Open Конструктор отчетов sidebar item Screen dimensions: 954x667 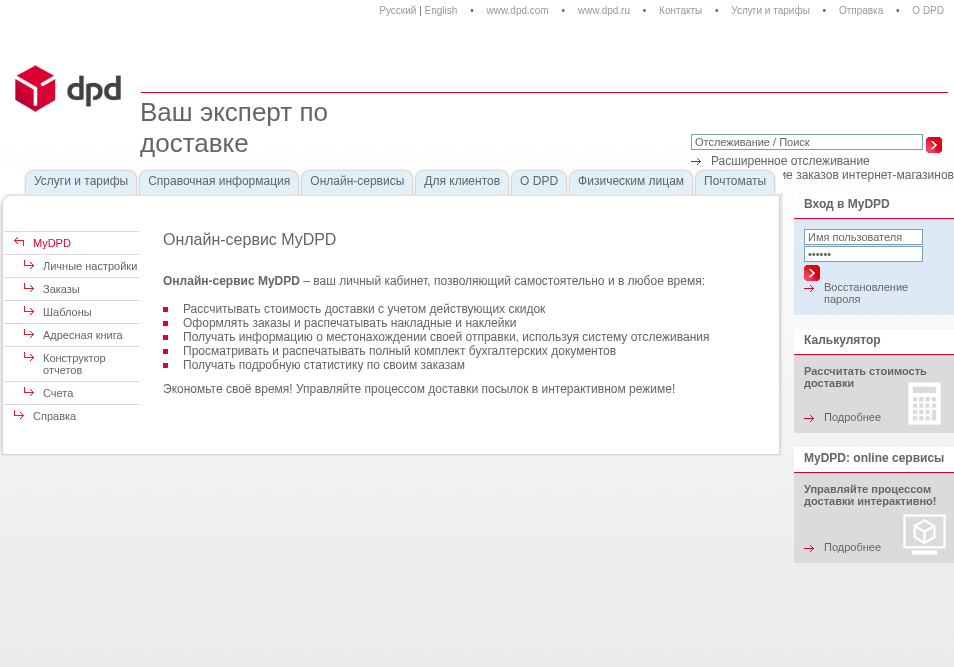(74, 364)
